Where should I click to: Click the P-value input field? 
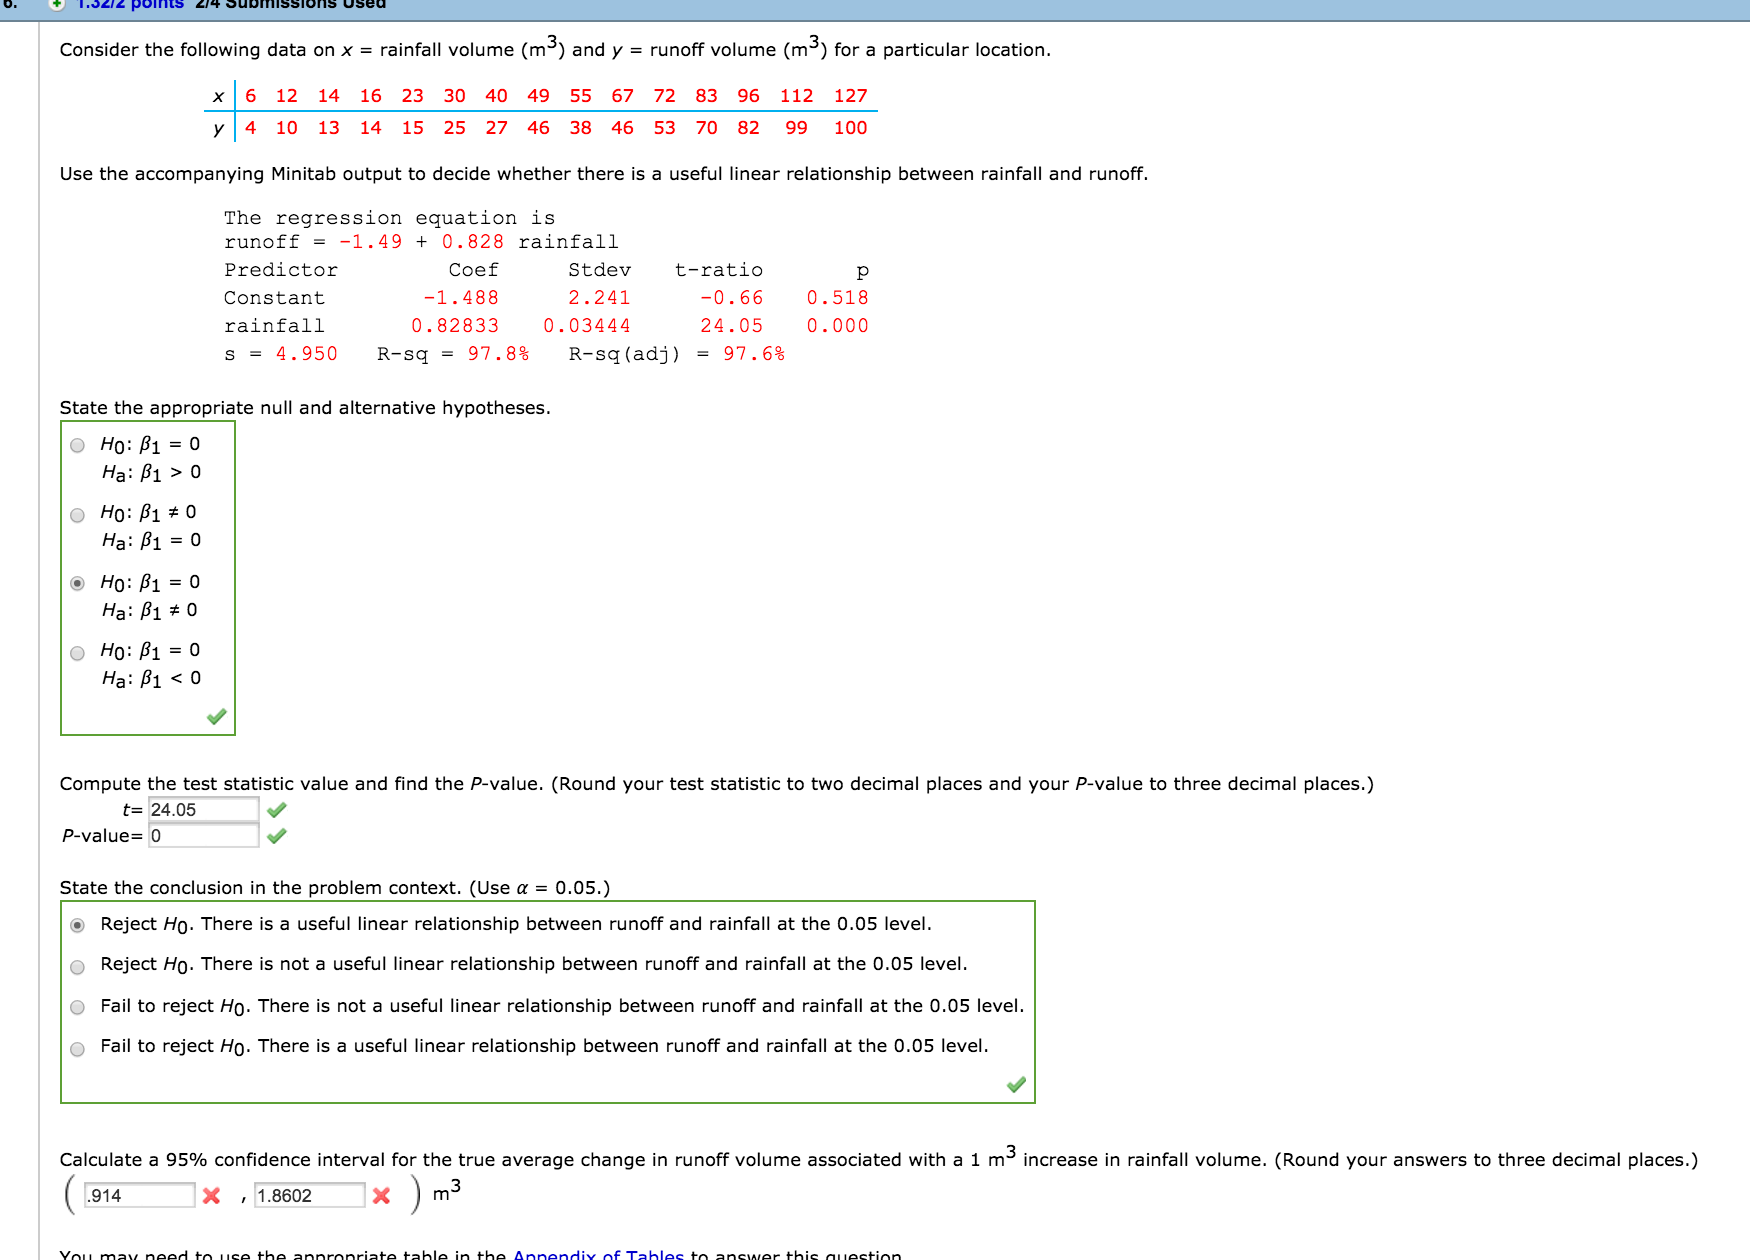[203, 836]
